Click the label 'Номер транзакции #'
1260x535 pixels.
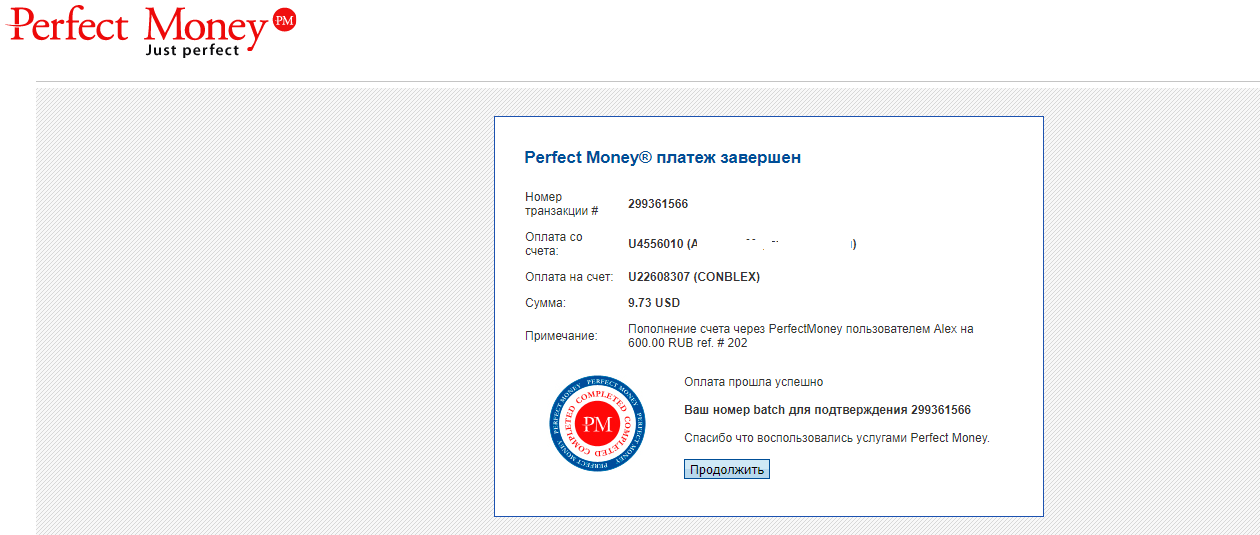pyautogui.click(x=562, y=204)
